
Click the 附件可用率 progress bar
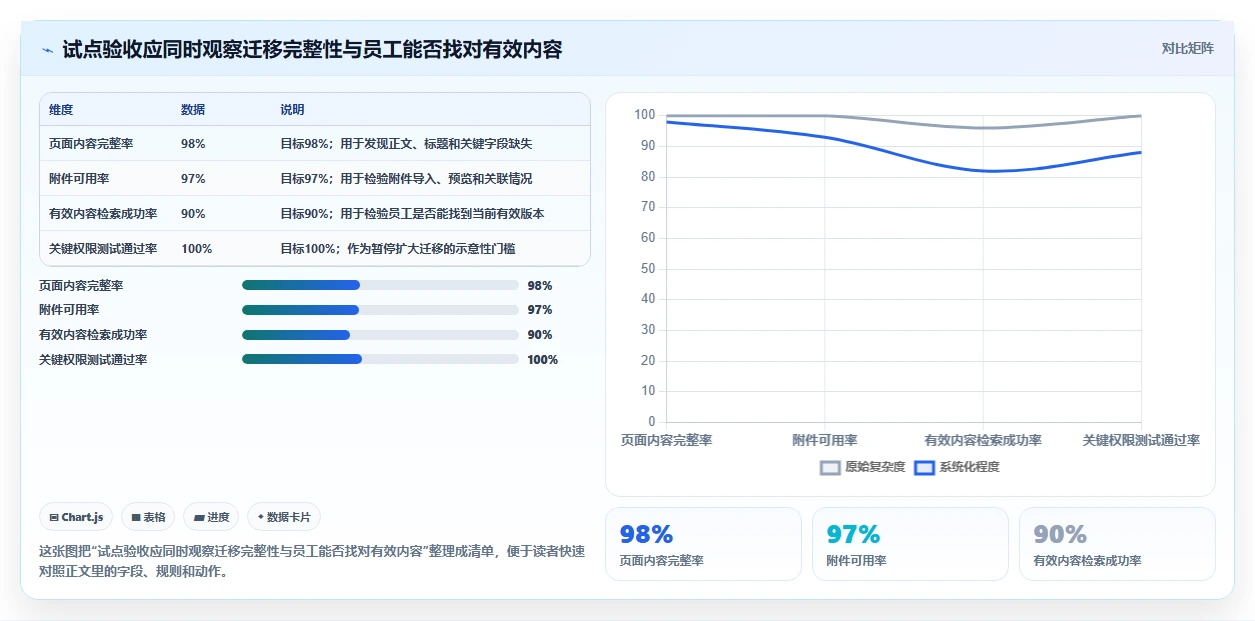point(380,310)
